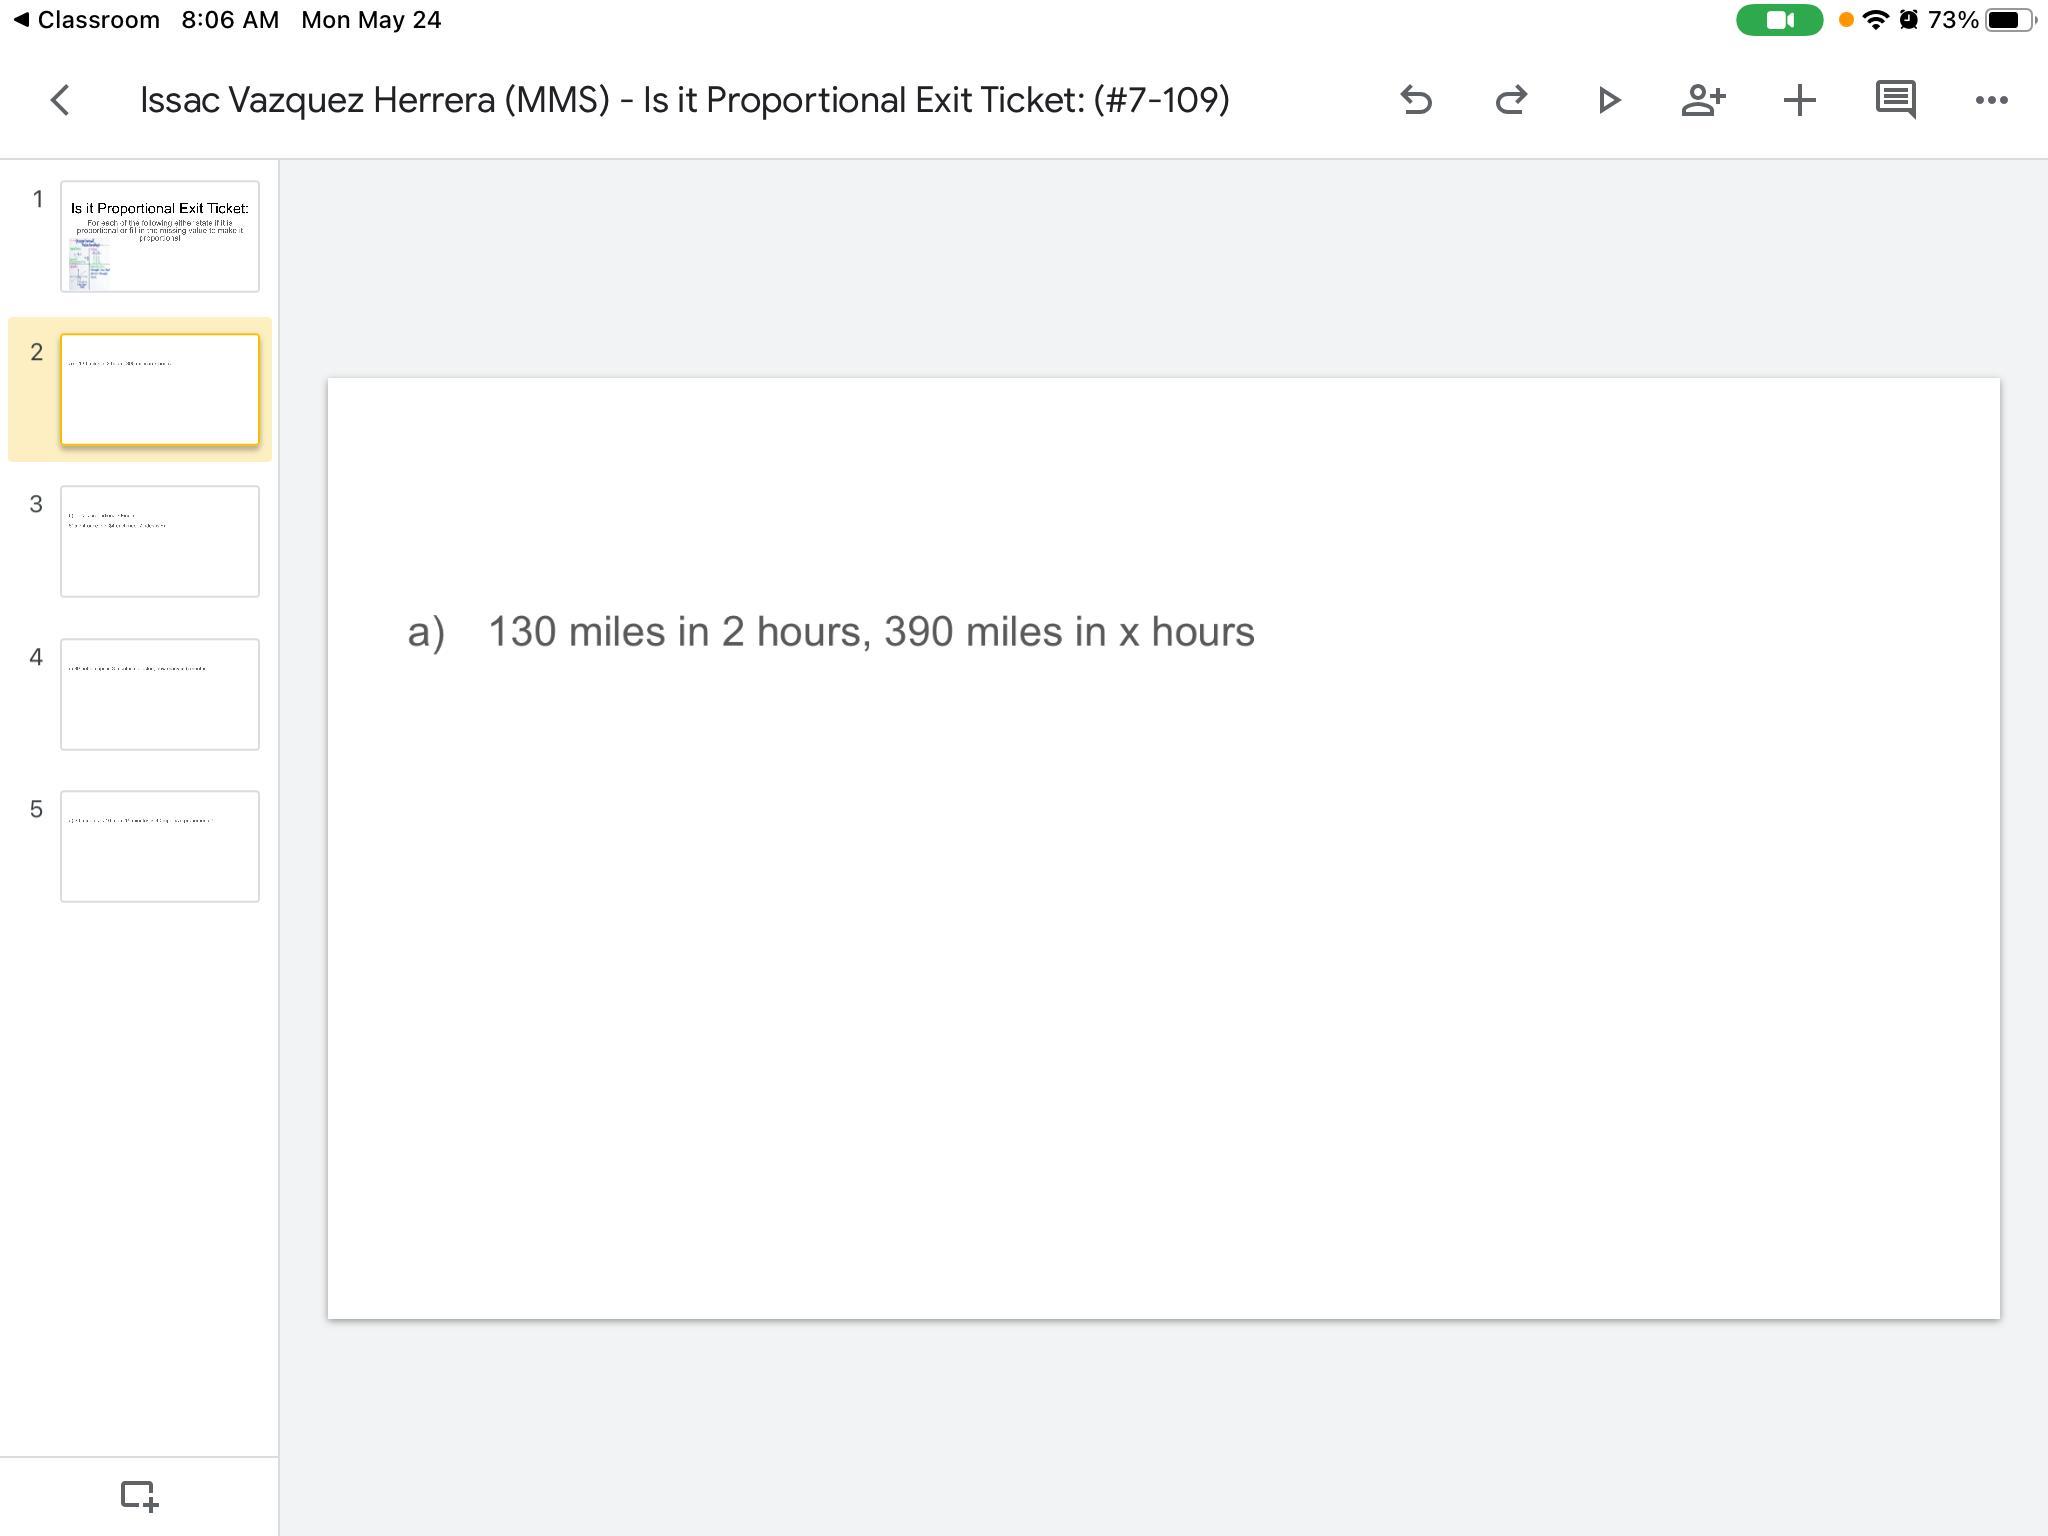Return to Classroom app in status bar
The image size is (2048, 1536).
[x=87, y=20]
